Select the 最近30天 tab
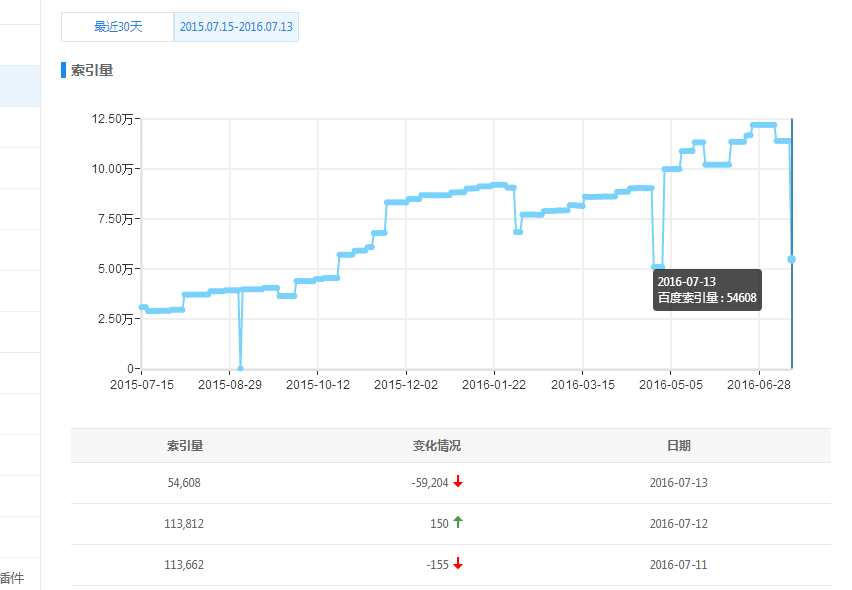This screenshot has width=852, height=590. (118, 27)
